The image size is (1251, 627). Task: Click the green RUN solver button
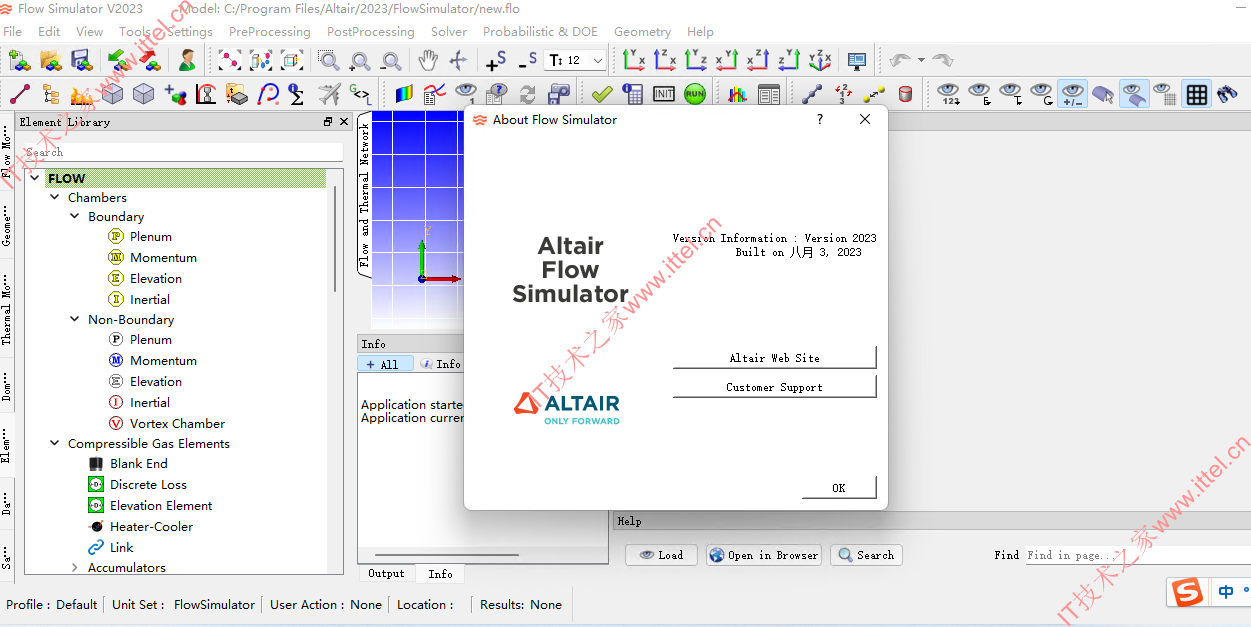pyautogui.click(x=695, y=94)
